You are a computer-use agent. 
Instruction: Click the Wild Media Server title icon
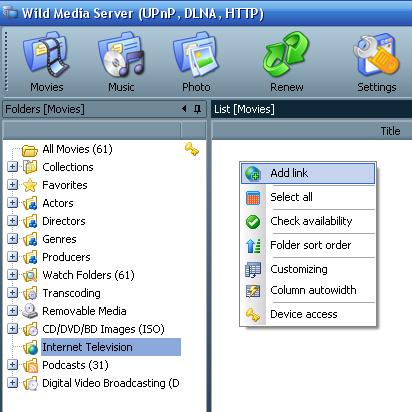tap(9, 13)
